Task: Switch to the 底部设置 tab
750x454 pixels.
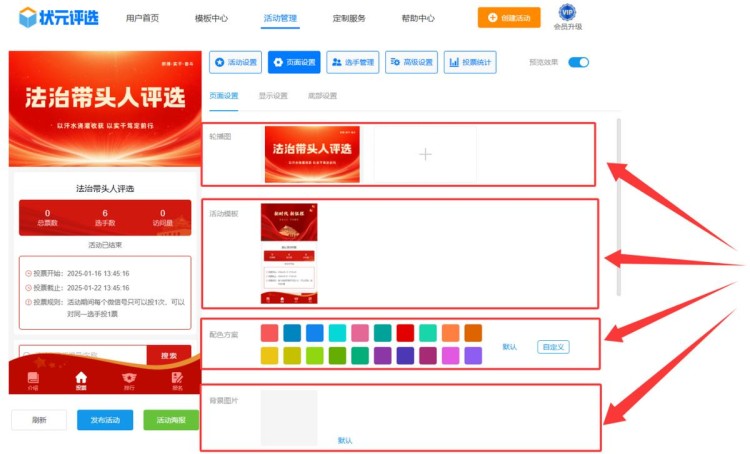Action: pyautogui.click(x=322, y=96)
